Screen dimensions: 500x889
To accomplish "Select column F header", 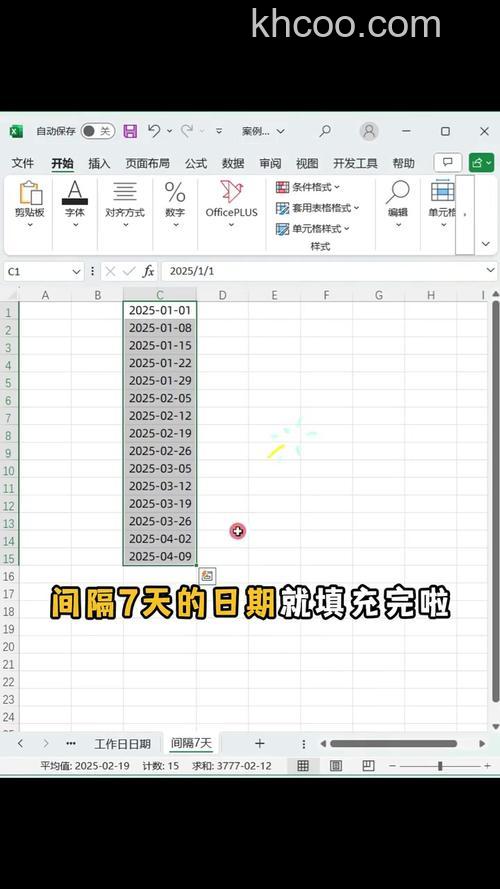I will point(327,295).
